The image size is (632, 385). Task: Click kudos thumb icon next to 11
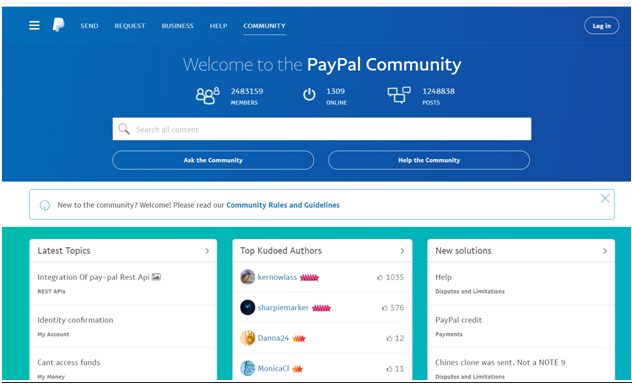pyautogui.click(x=389, y=369)
